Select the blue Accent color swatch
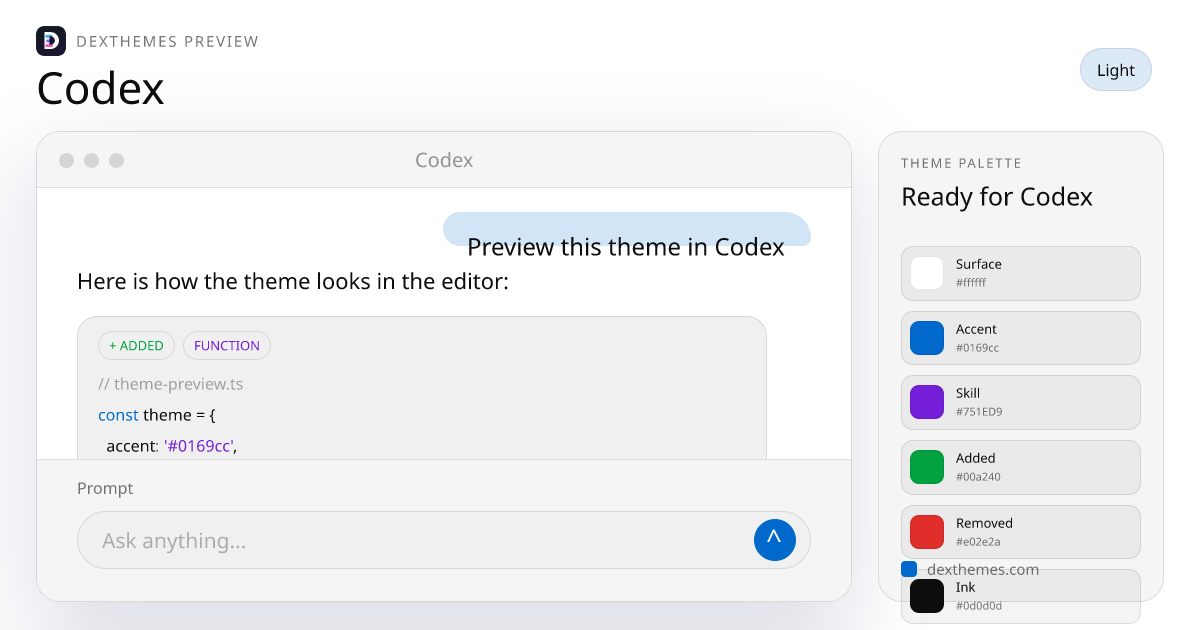This screenshot has height=630, width=1200. (927, 338)
